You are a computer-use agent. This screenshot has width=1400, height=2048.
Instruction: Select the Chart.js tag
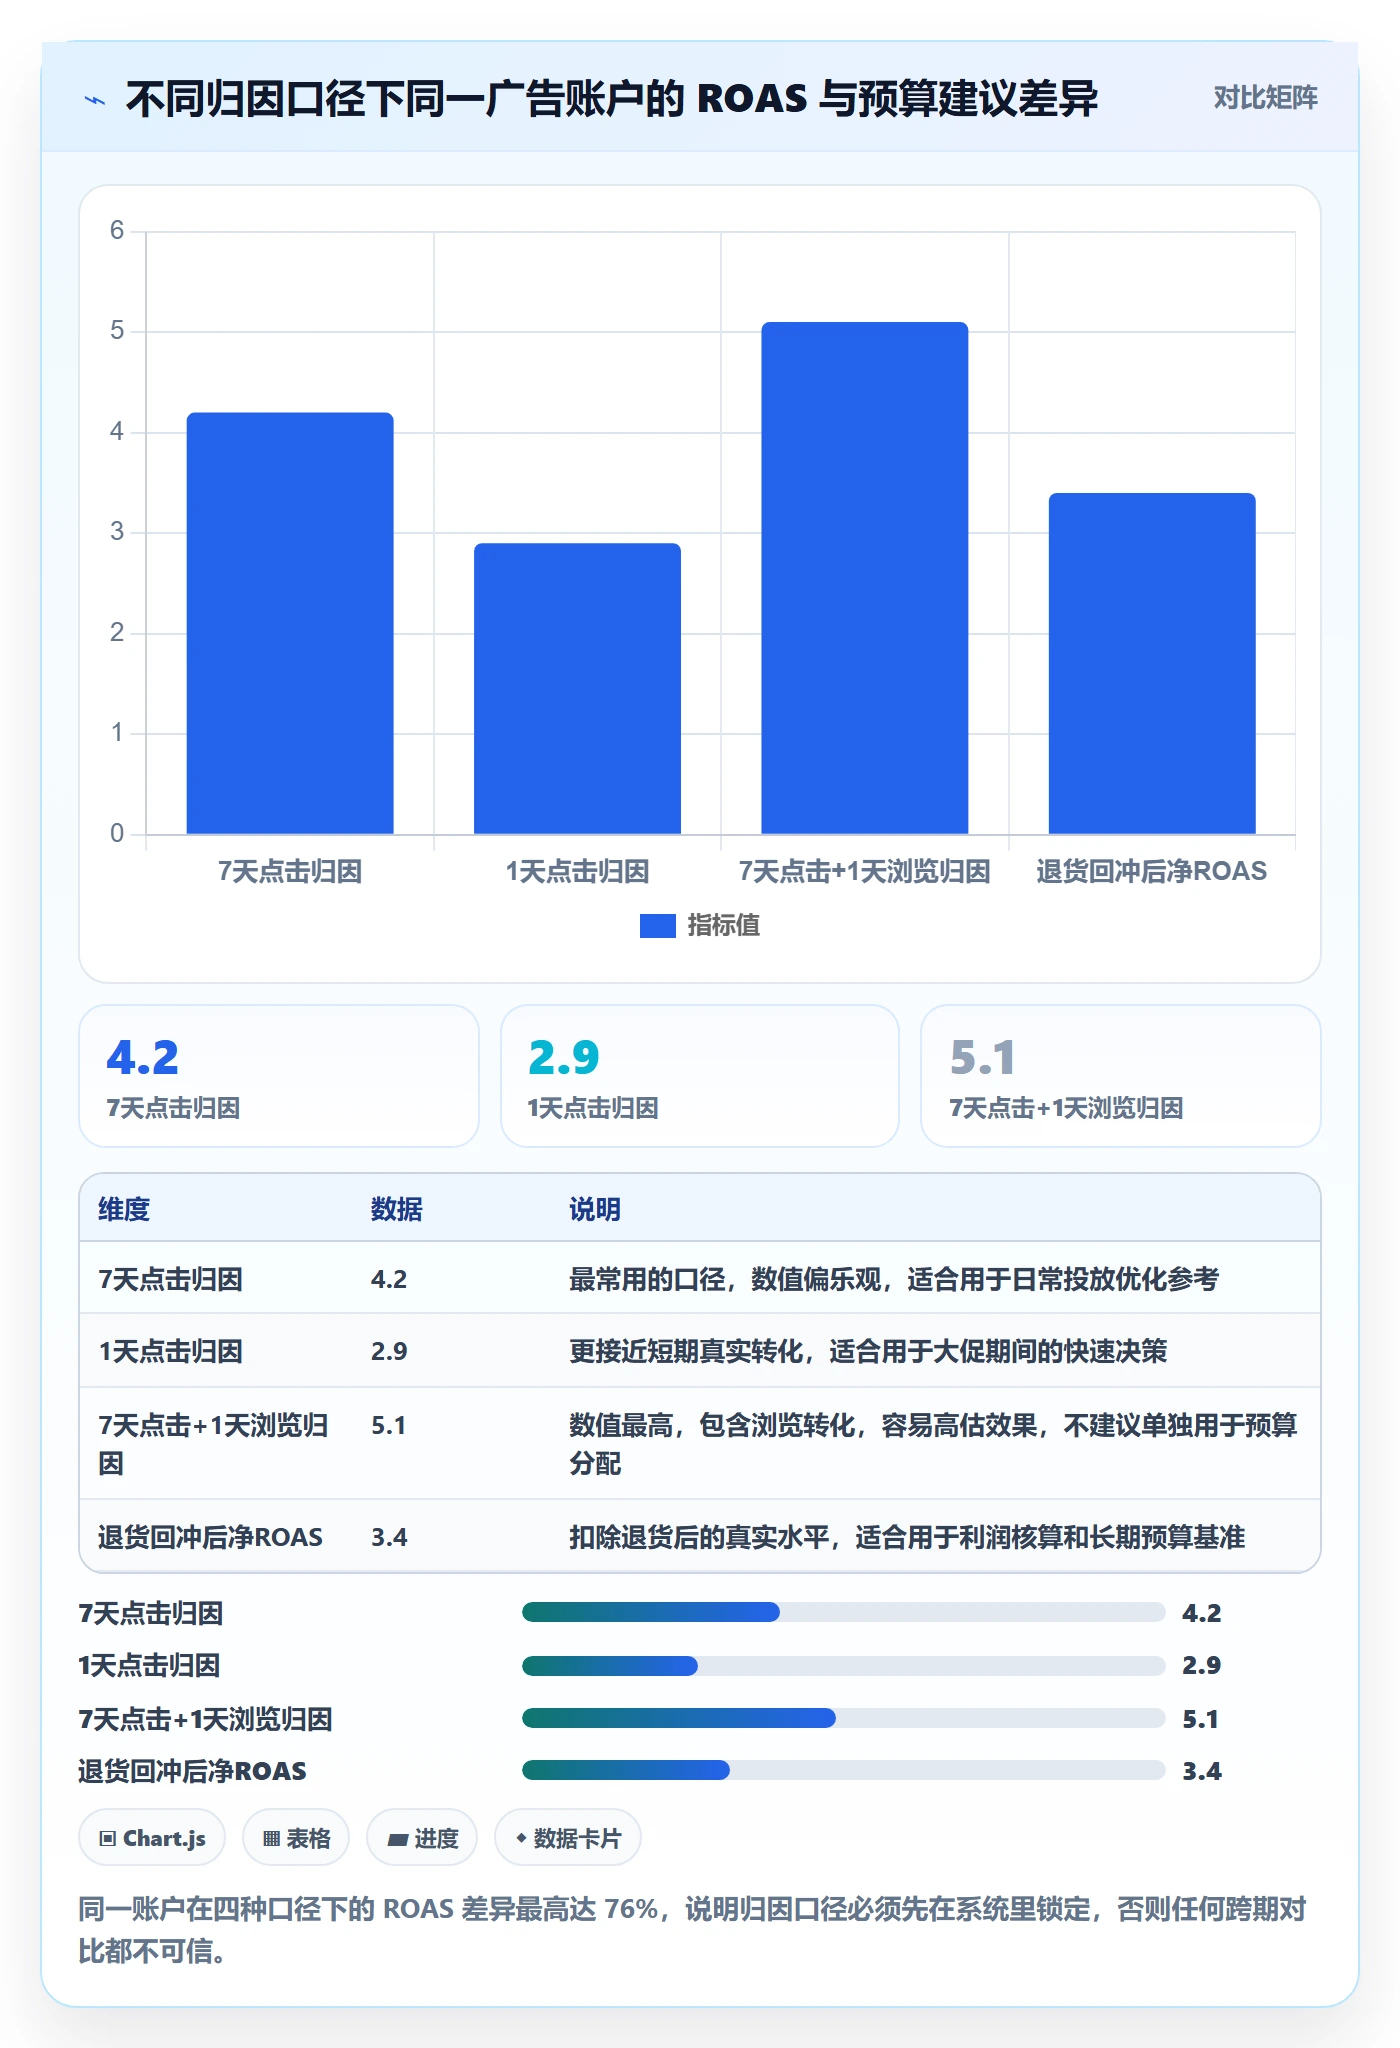(152, 1838)
